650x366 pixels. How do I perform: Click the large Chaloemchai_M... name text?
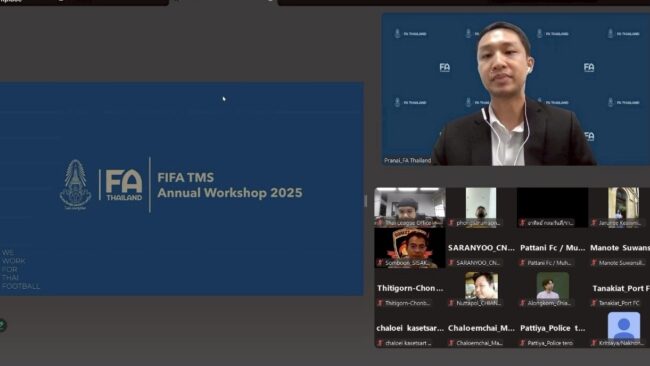[x=481, y=328]
